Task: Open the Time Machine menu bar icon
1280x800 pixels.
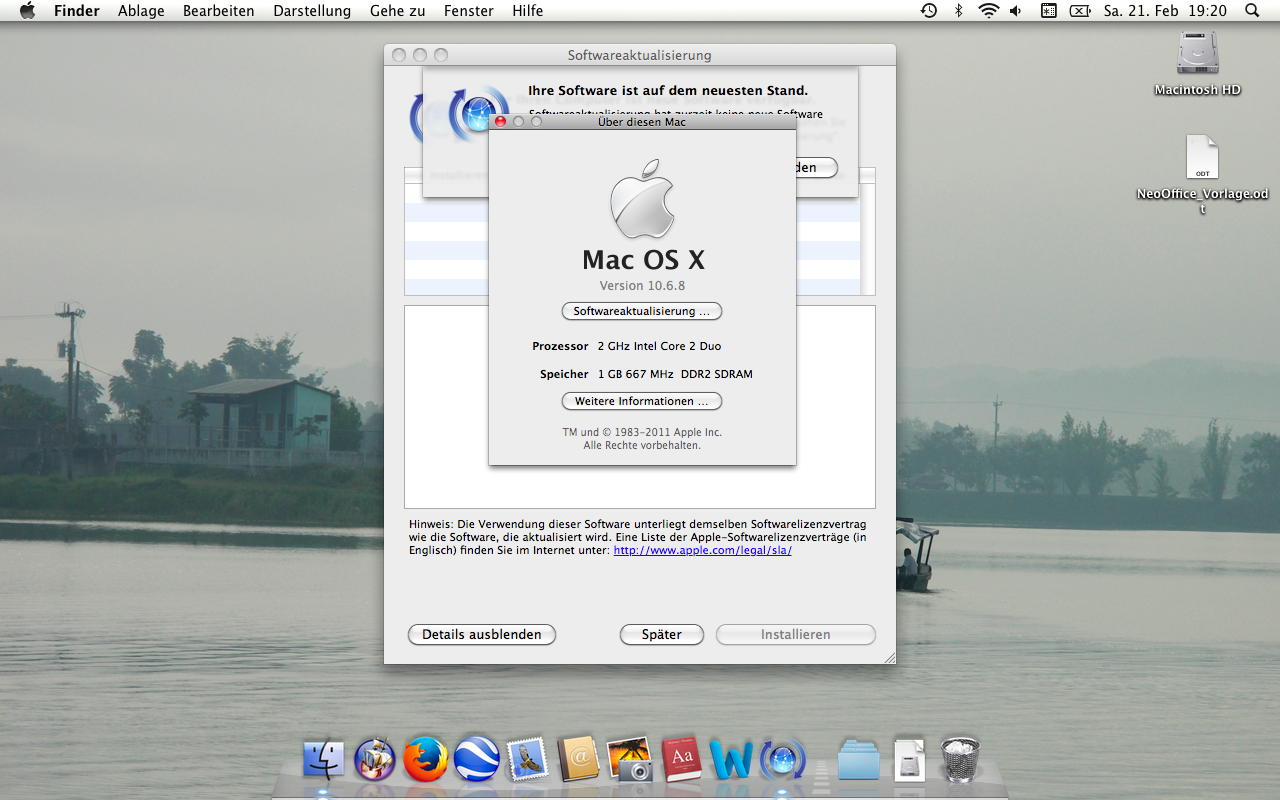Action: point(929,11)
